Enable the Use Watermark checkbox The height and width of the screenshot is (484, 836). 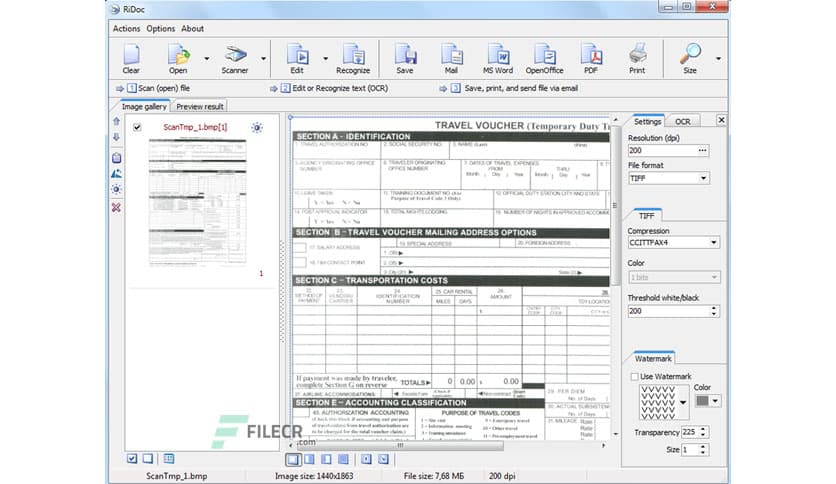pos(634,376)
